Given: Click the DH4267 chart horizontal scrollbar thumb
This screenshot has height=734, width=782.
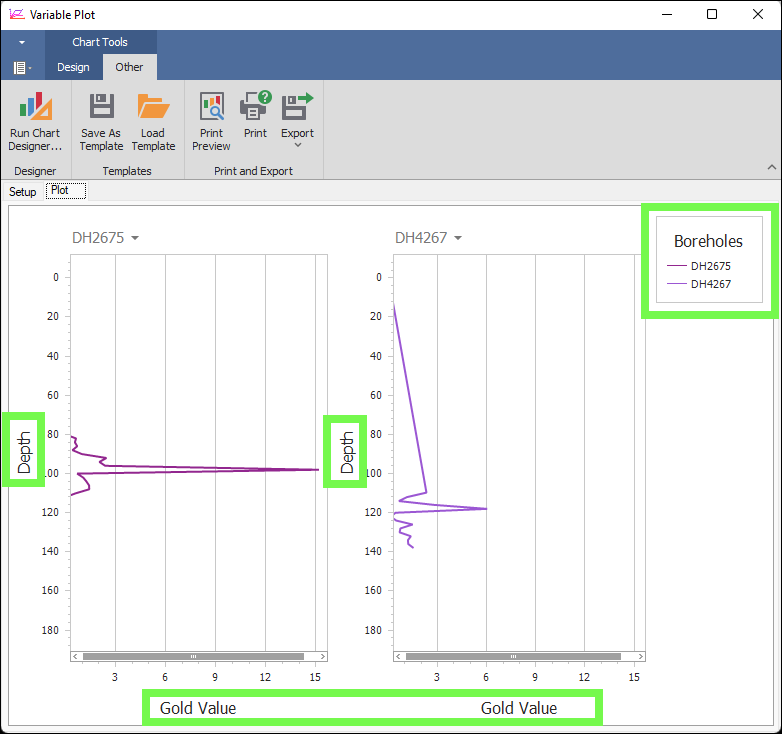Looking at the screenshot, I should (513, 657).
